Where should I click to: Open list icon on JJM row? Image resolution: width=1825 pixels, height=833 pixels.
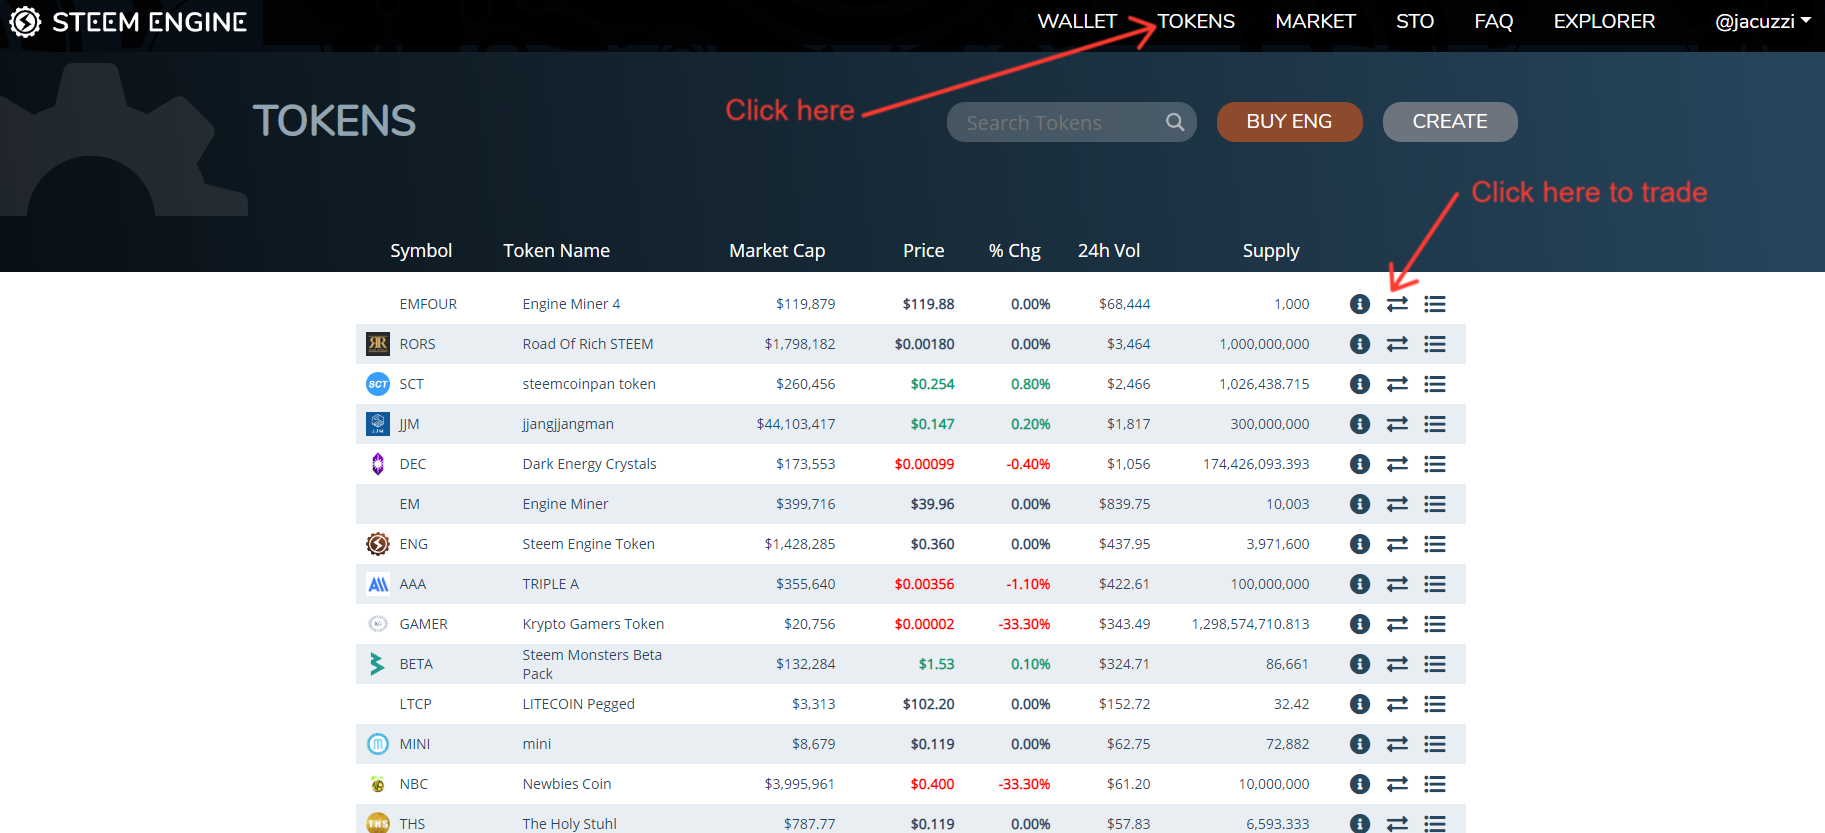click(x=1435, y=424)
